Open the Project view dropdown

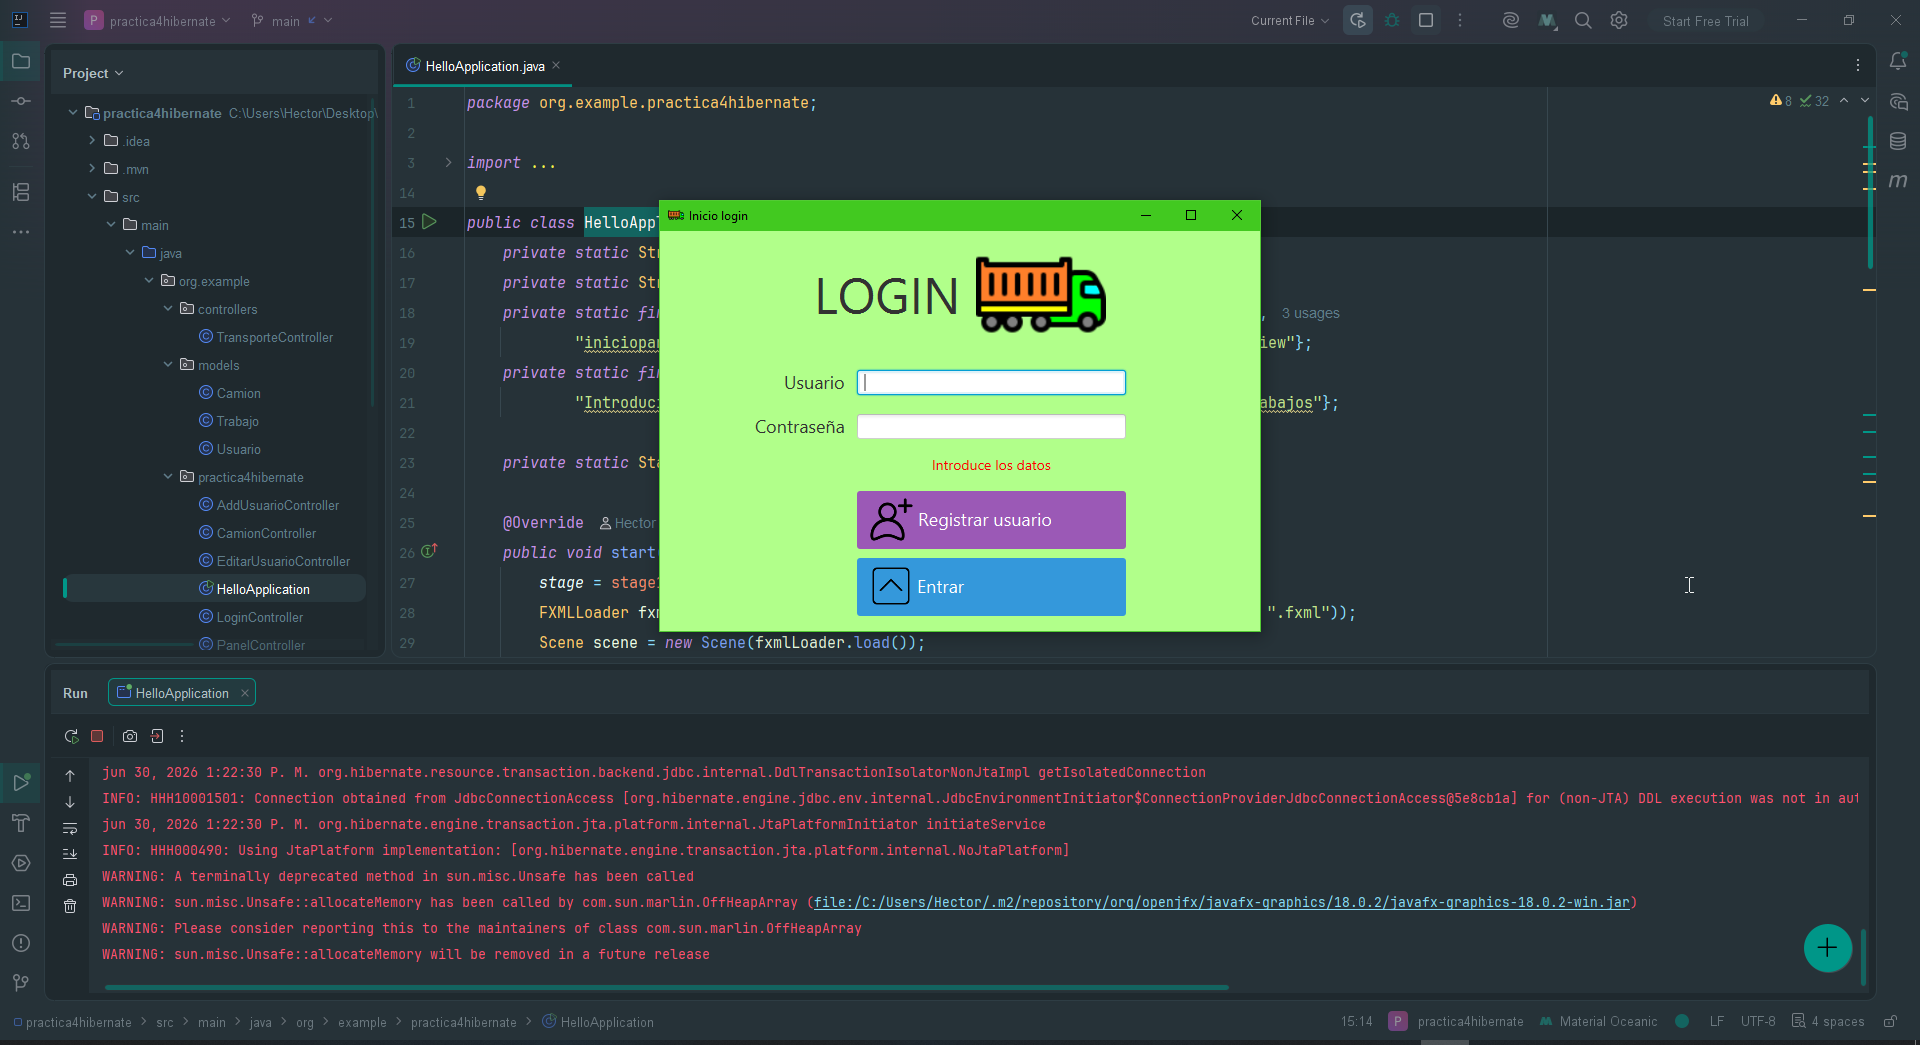tap(93, 73)
